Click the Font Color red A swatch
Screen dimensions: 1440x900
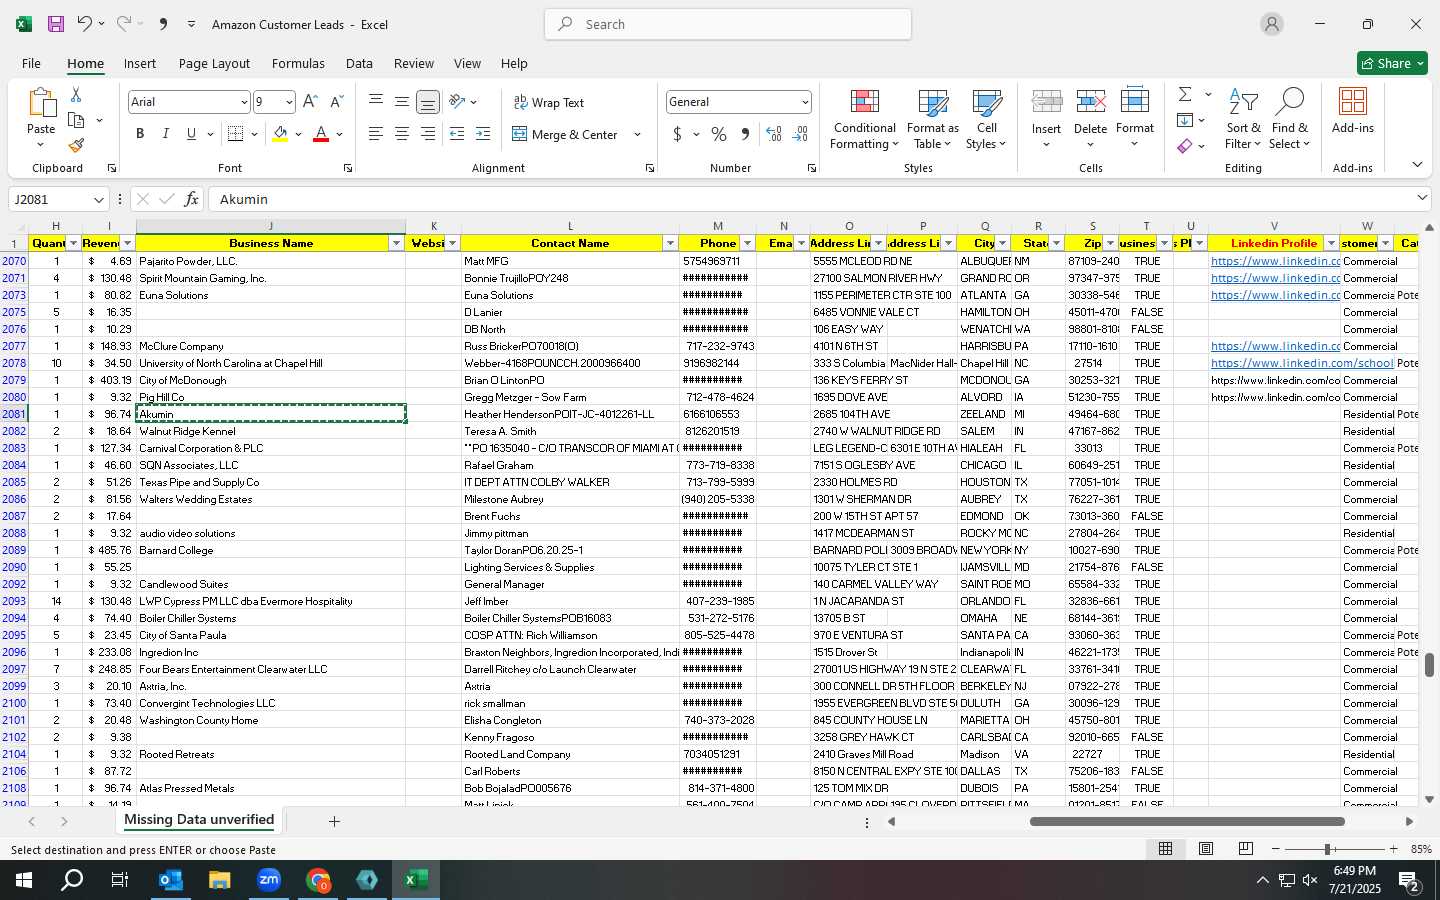pos(321,134)
